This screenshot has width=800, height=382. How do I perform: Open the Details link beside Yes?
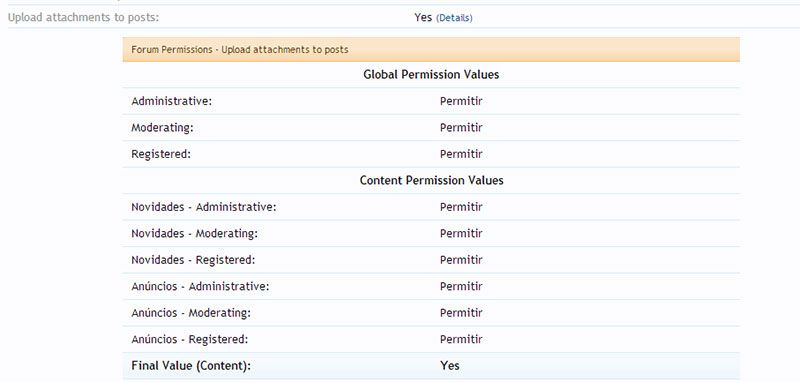[455, 18]
